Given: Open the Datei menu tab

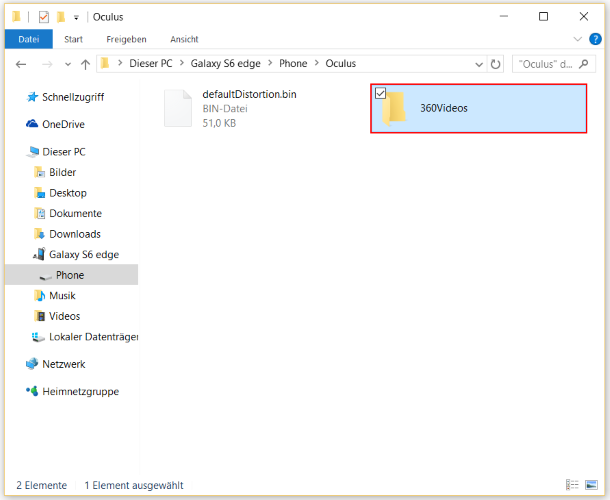Looking at the screenshot, I should point(29,39).
